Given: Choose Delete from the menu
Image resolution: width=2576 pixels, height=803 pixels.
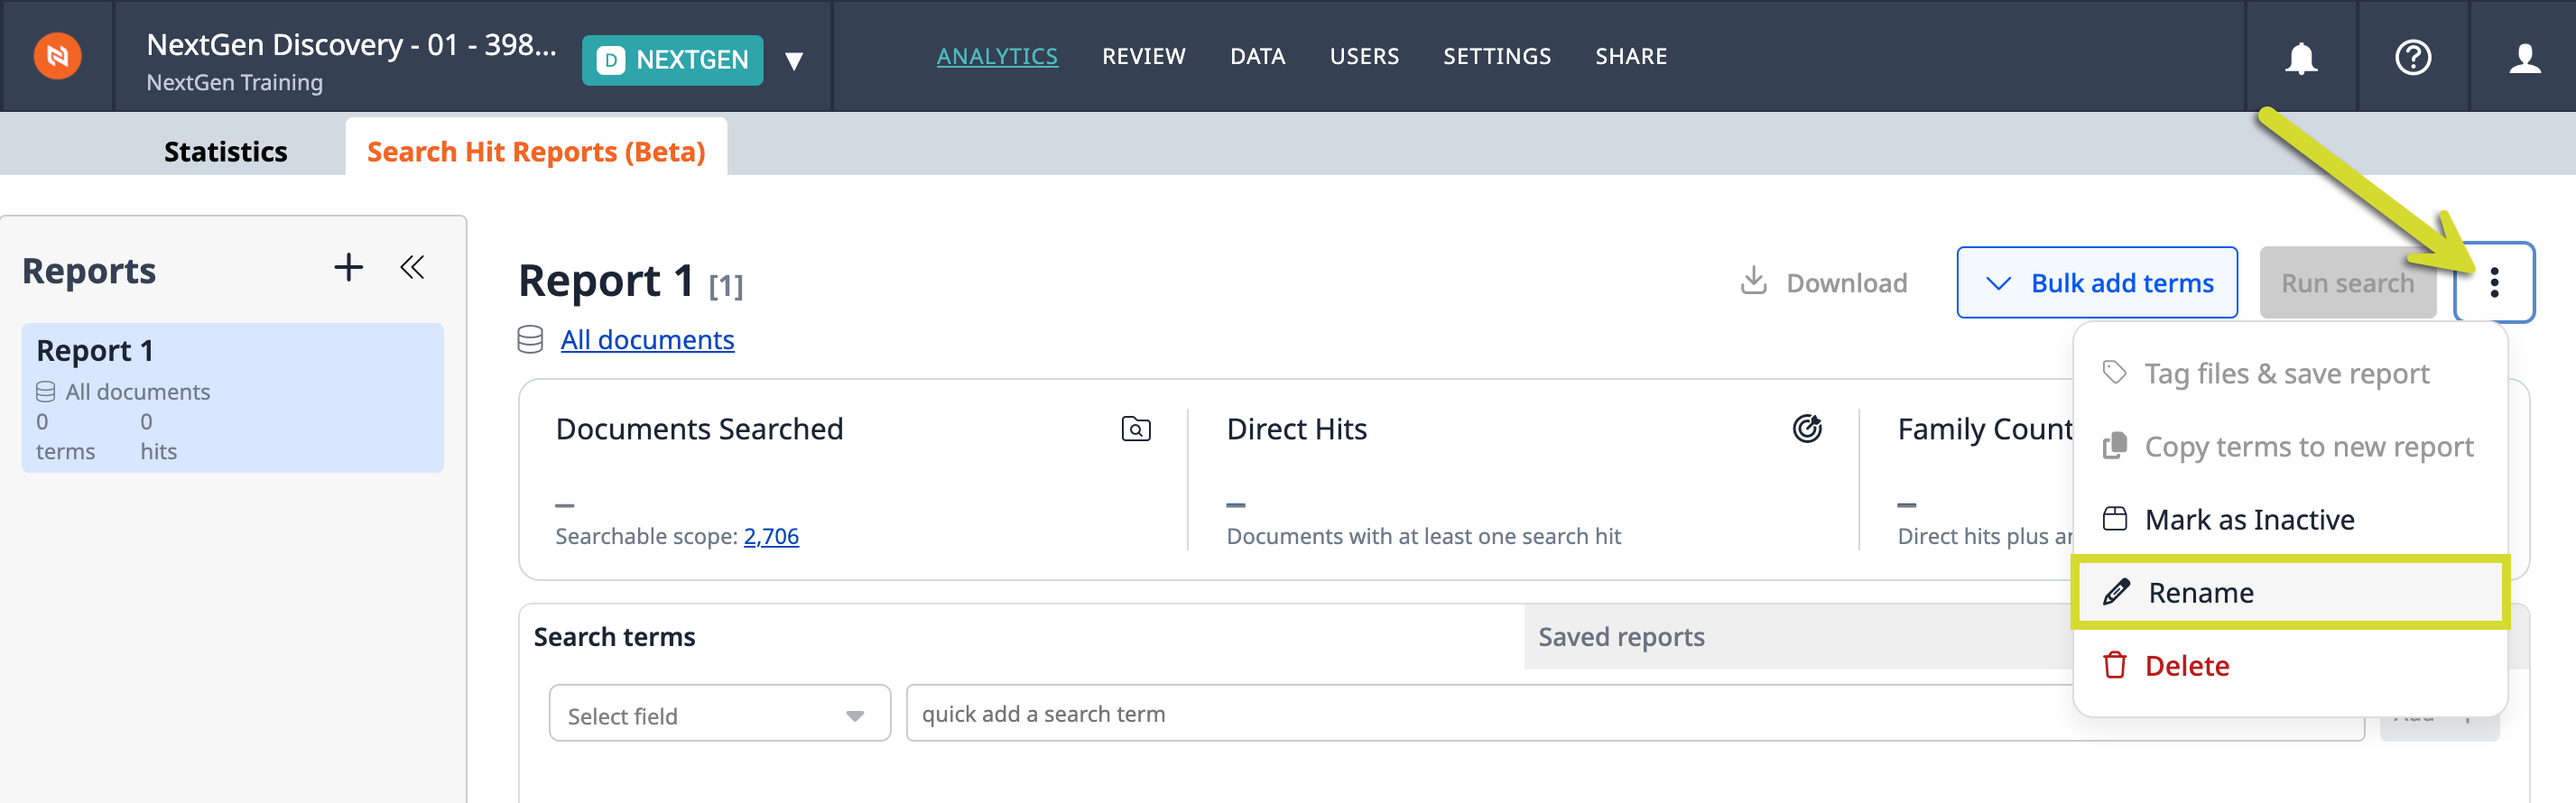Looking at the screenshot, I should point(2290,665).
